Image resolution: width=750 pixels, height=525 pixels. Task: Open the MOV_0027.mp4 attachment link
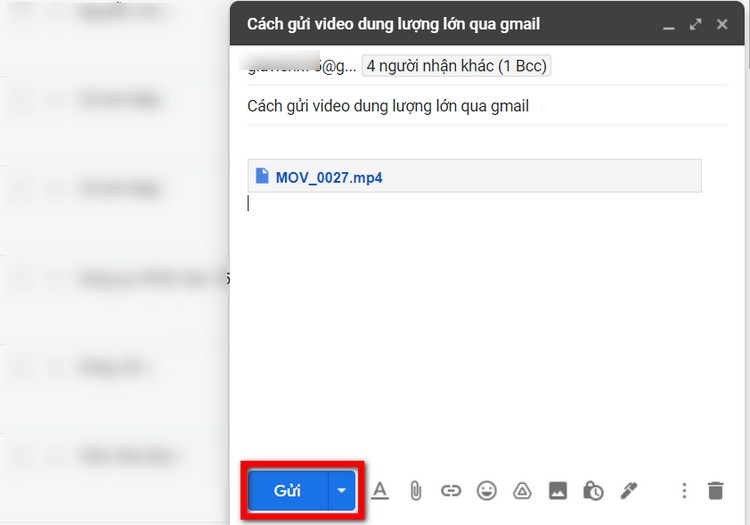click(329, 178)
